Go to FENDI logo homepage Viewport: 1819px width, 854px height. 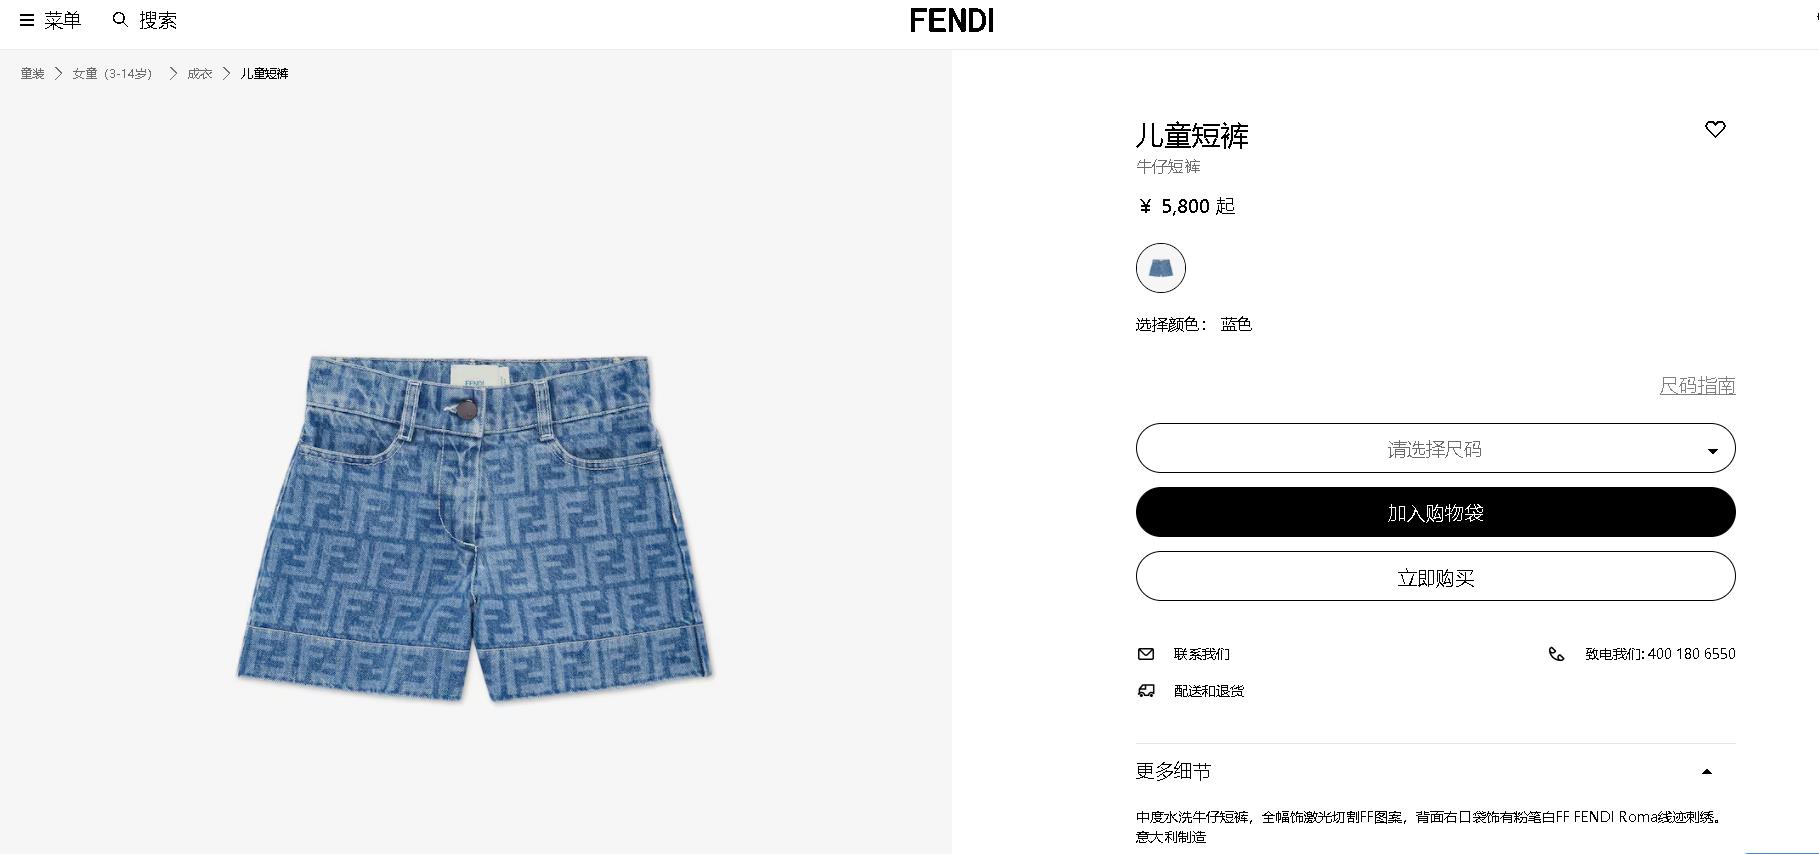coord(952,20)
